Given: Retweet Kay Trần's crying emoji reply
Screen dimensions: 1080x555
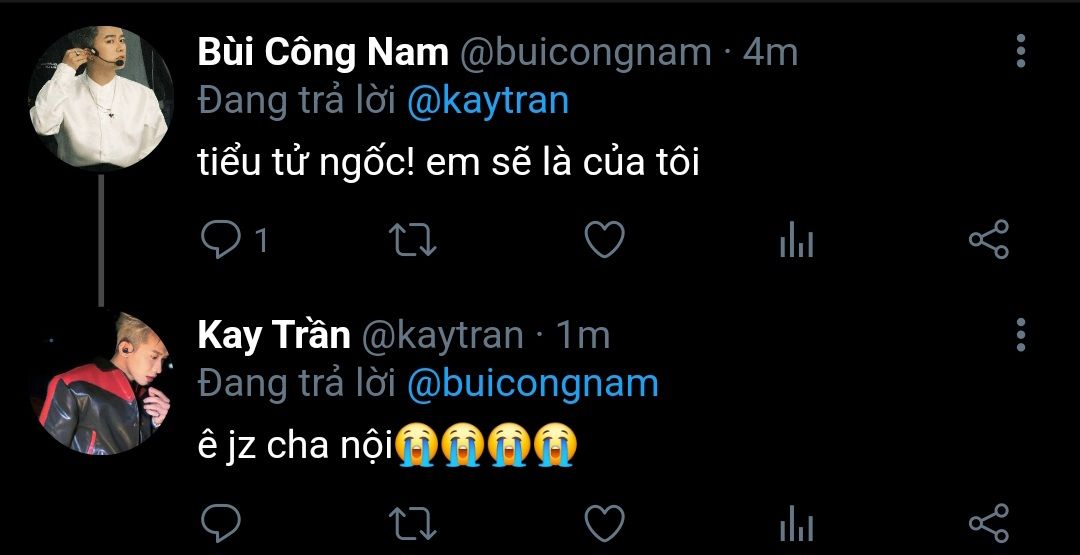Looking at the screenshot, I should point(413,523).
